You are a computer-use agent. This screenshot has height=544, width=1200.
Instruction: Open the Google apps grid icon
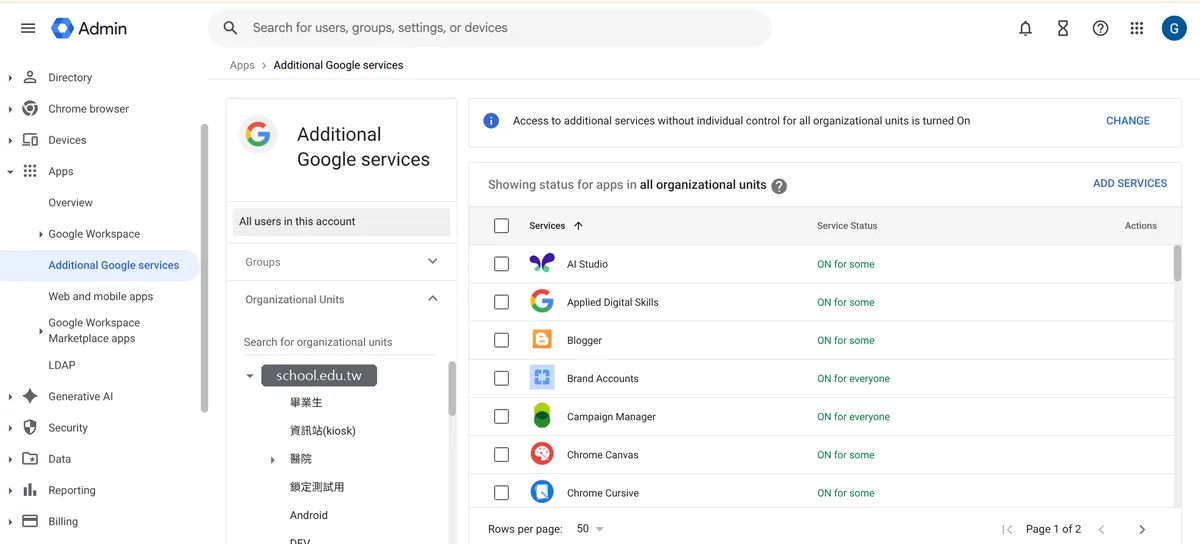click(1137, 28)
